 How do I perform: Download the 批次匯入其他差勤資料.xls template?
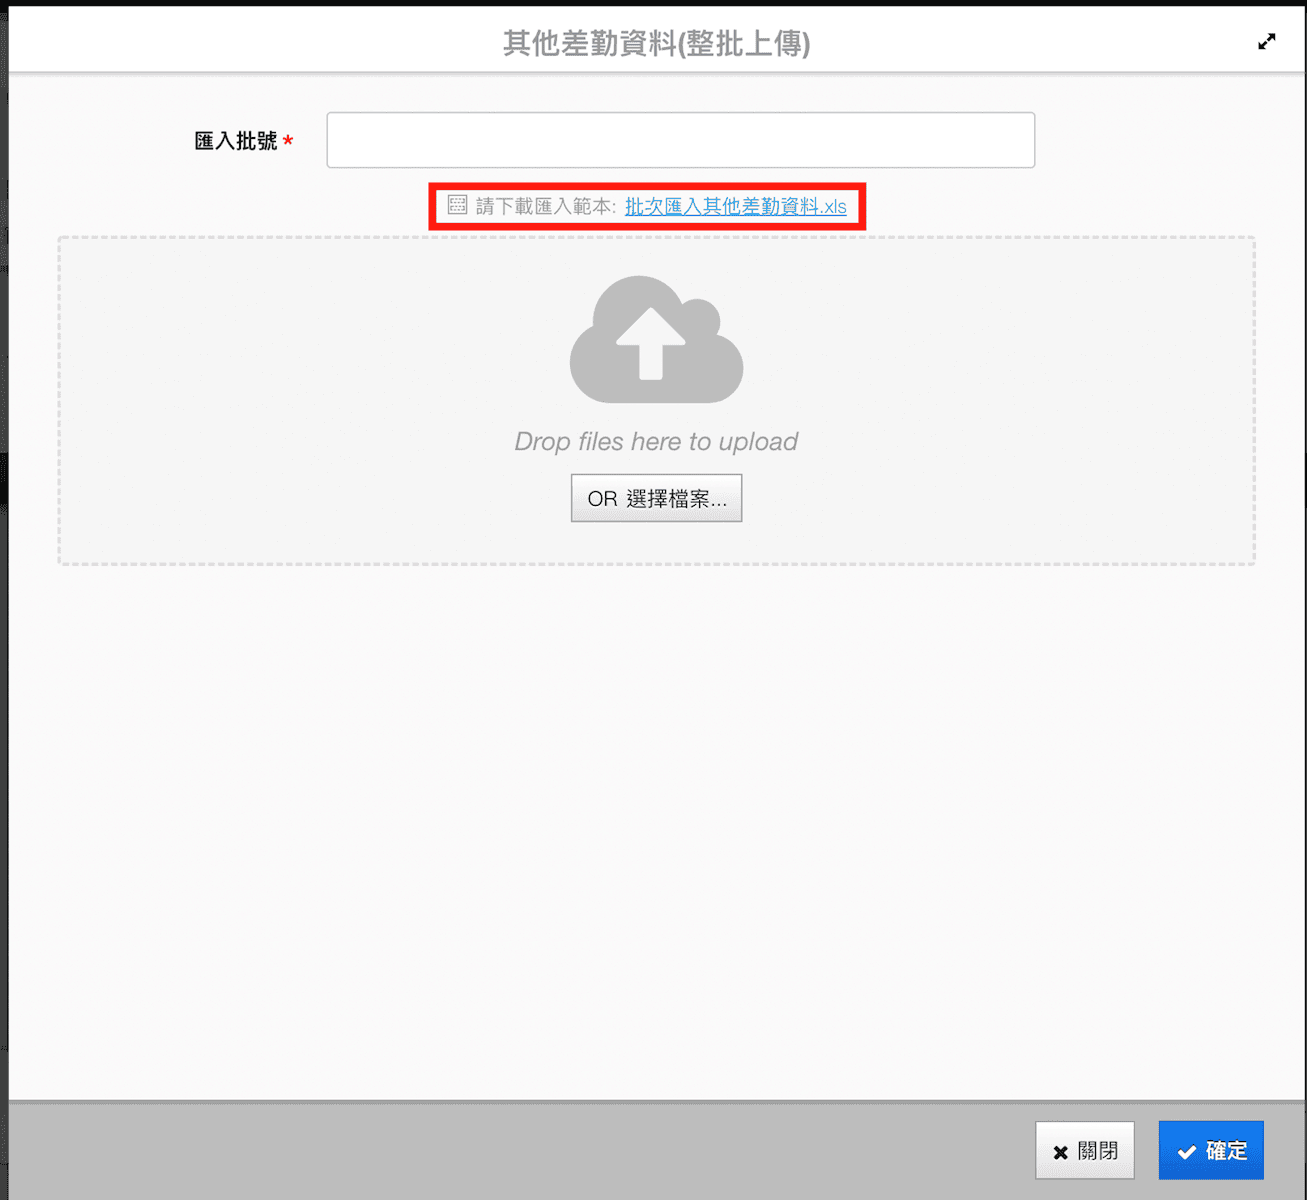(x=735, y=207)
